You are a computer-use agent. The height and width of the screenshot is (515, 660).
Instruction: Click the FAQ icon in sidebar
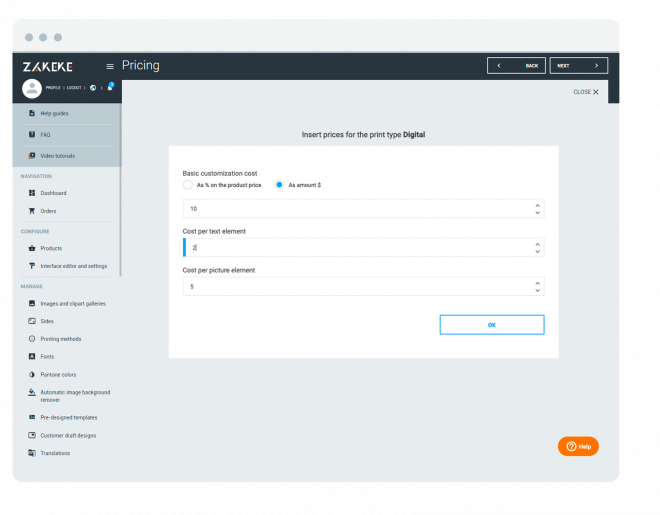tap(32, 134)
